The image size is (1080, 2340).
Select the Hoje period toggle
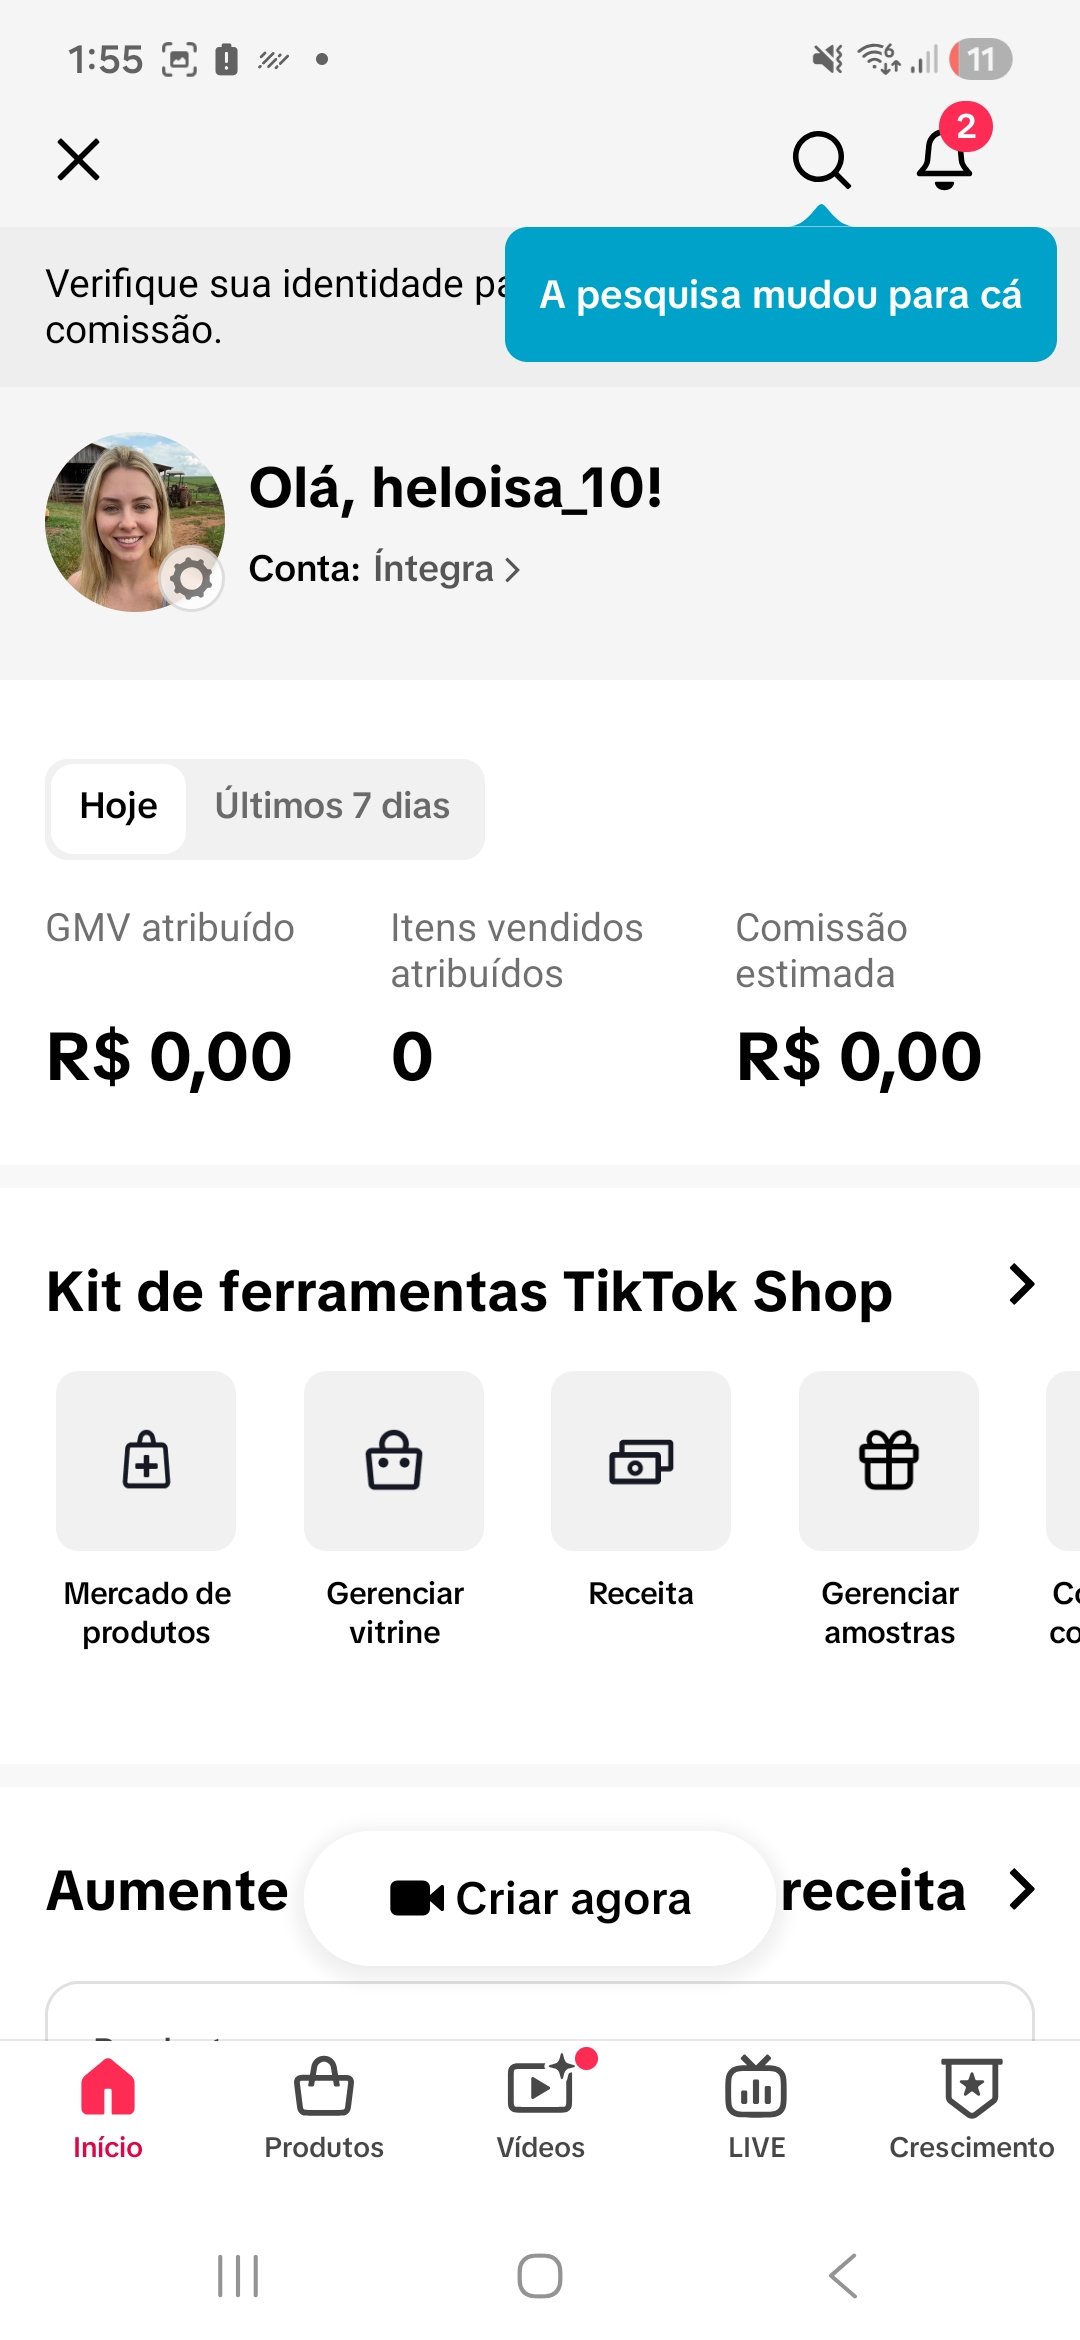tap(118, 808)
